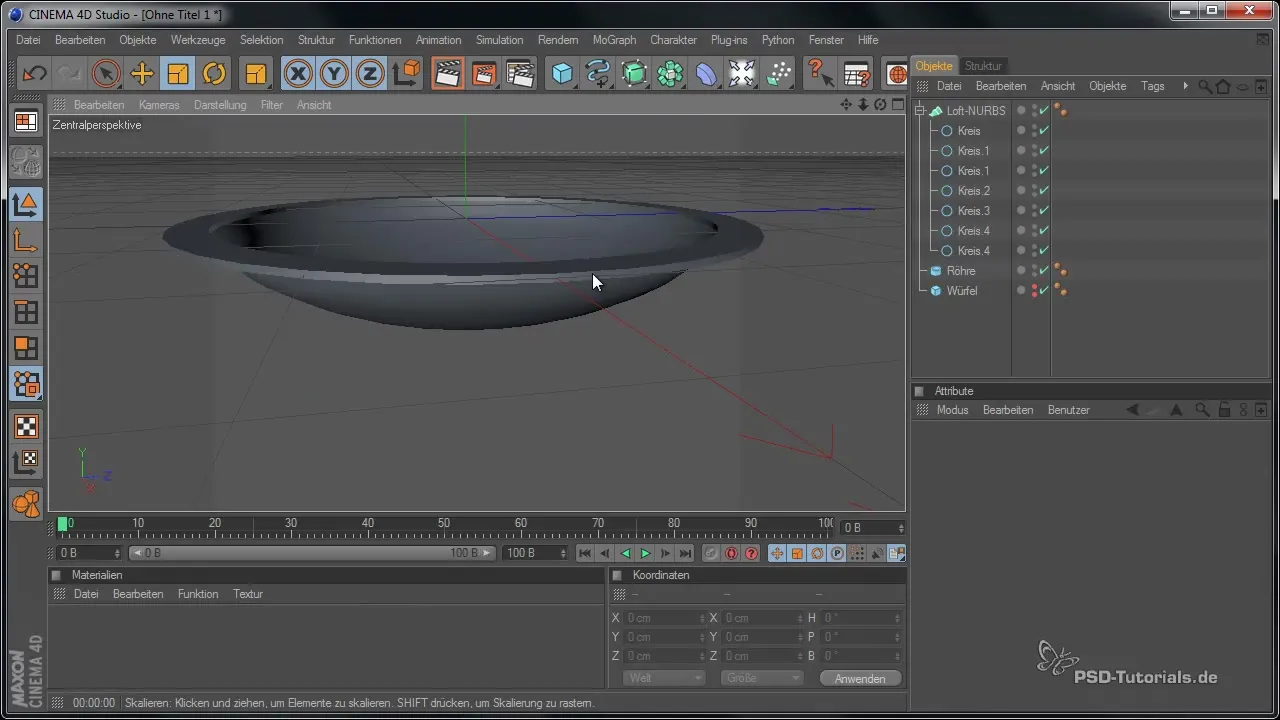Open the particle emitter icon
This screenshot has width=1280, height=720.
tap(778, 74)
